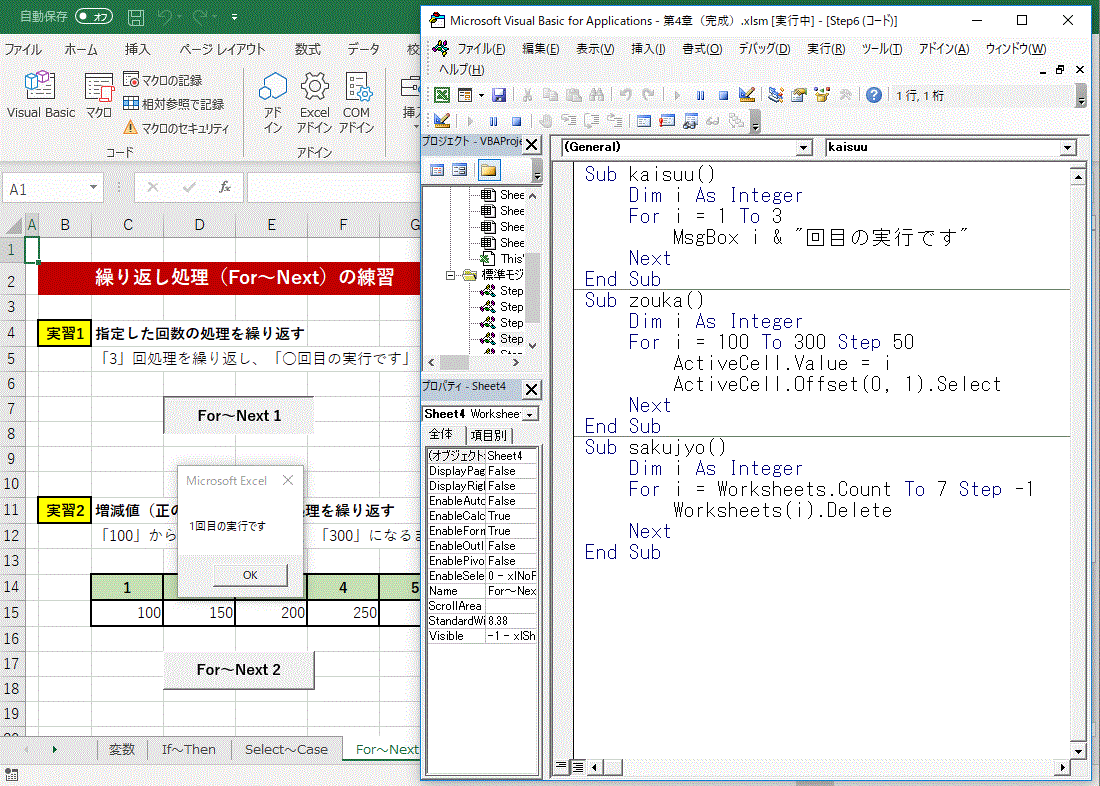Toggle 相対参照で記録 in Excel ribbon
1100x786 pixels.
pos(173,104)
